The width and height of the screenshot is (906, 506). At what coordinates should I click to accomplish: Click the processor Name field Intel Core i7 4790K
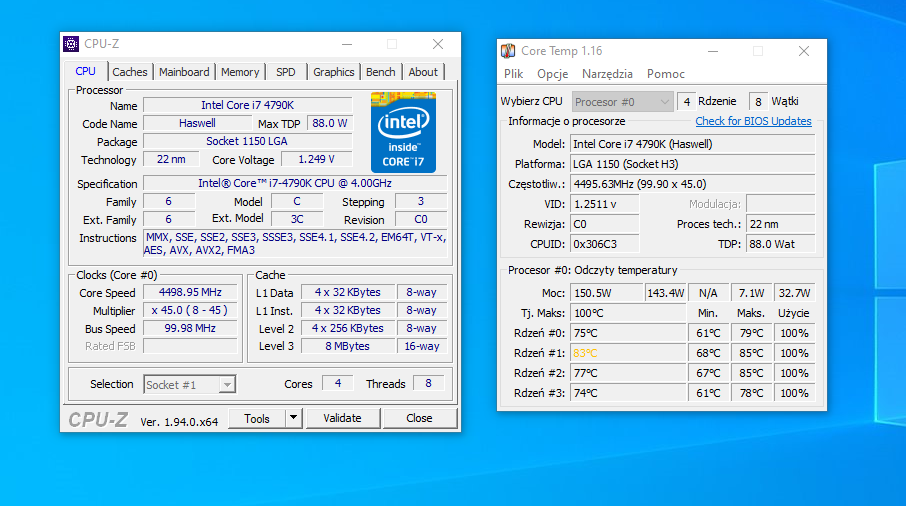click(247, 105)
